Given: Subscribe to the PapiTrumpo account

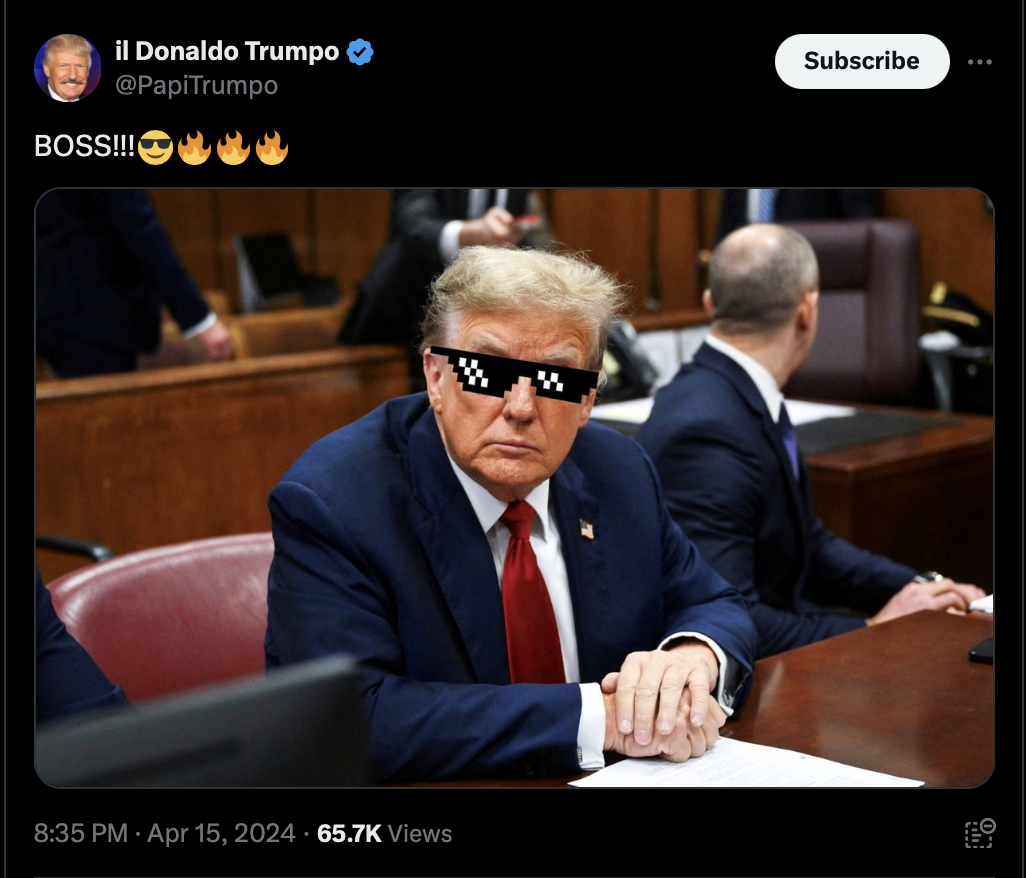Looking at the screenshot, I should [862, 61].
